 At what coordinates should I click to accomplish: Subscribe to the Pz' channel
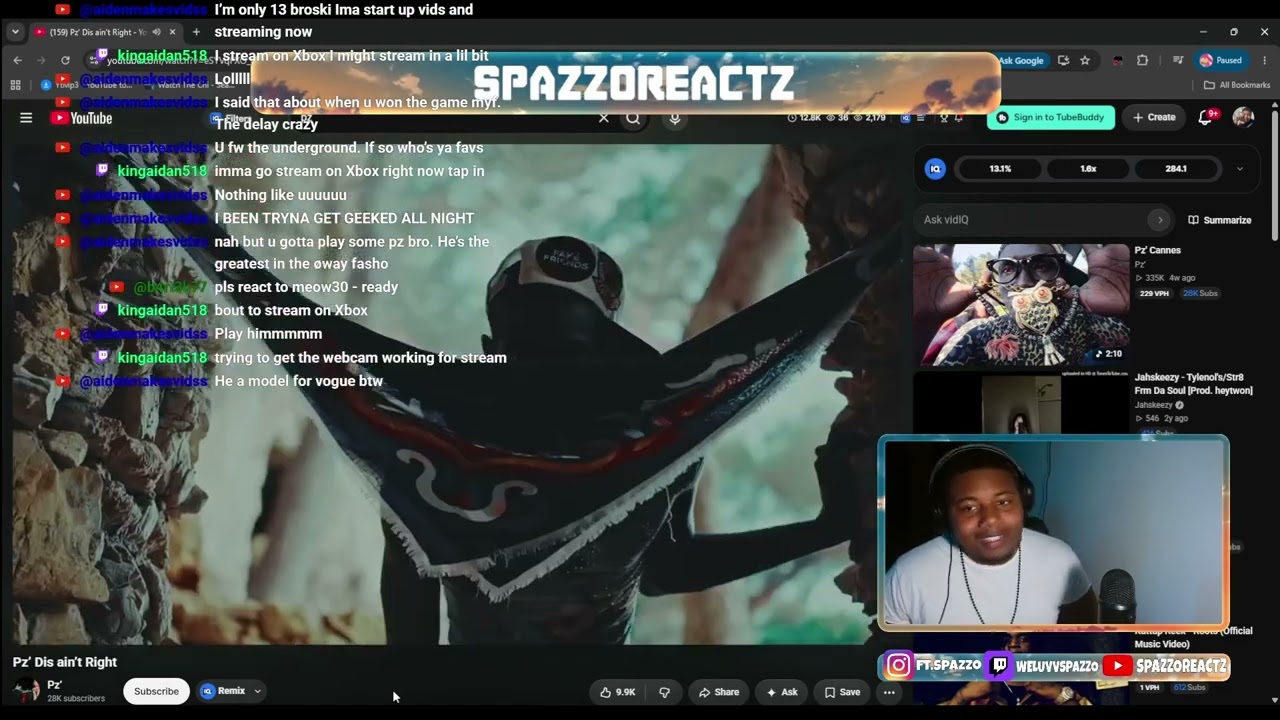pos(156,691)
